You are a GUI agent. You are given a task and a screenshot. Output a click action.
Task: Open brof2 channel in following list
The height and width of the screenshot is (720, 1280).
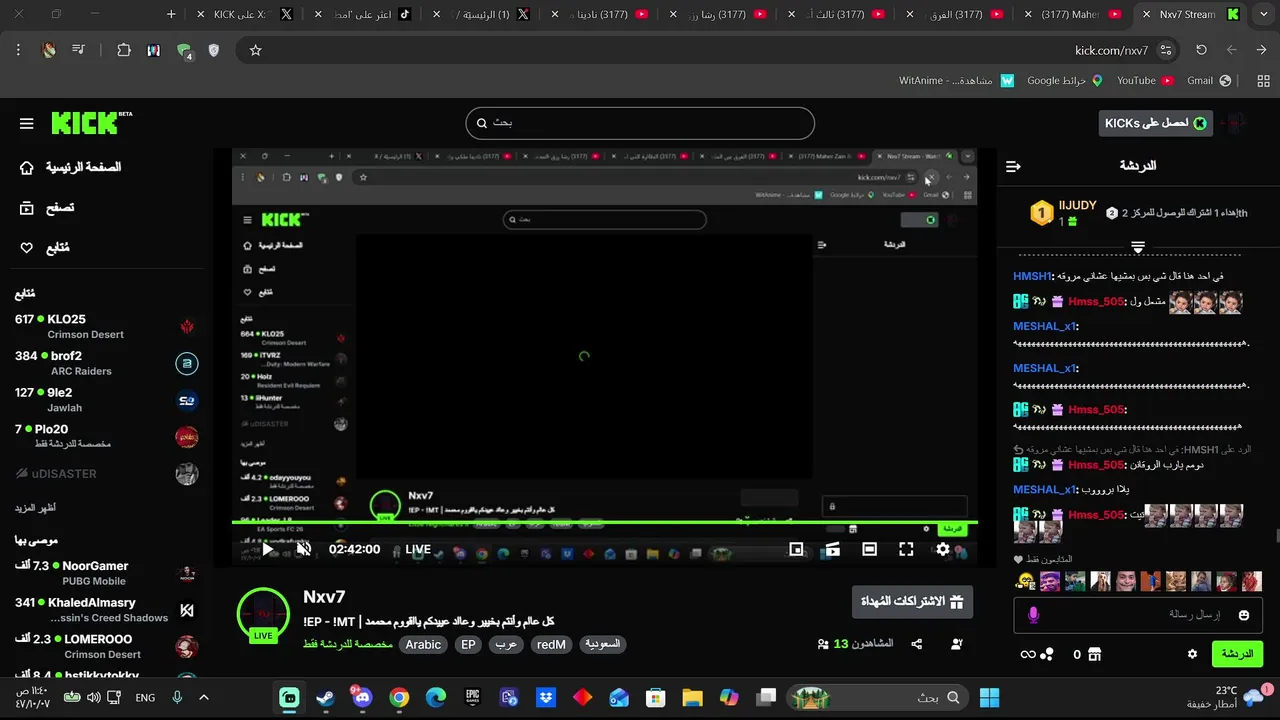click(106, 363)
